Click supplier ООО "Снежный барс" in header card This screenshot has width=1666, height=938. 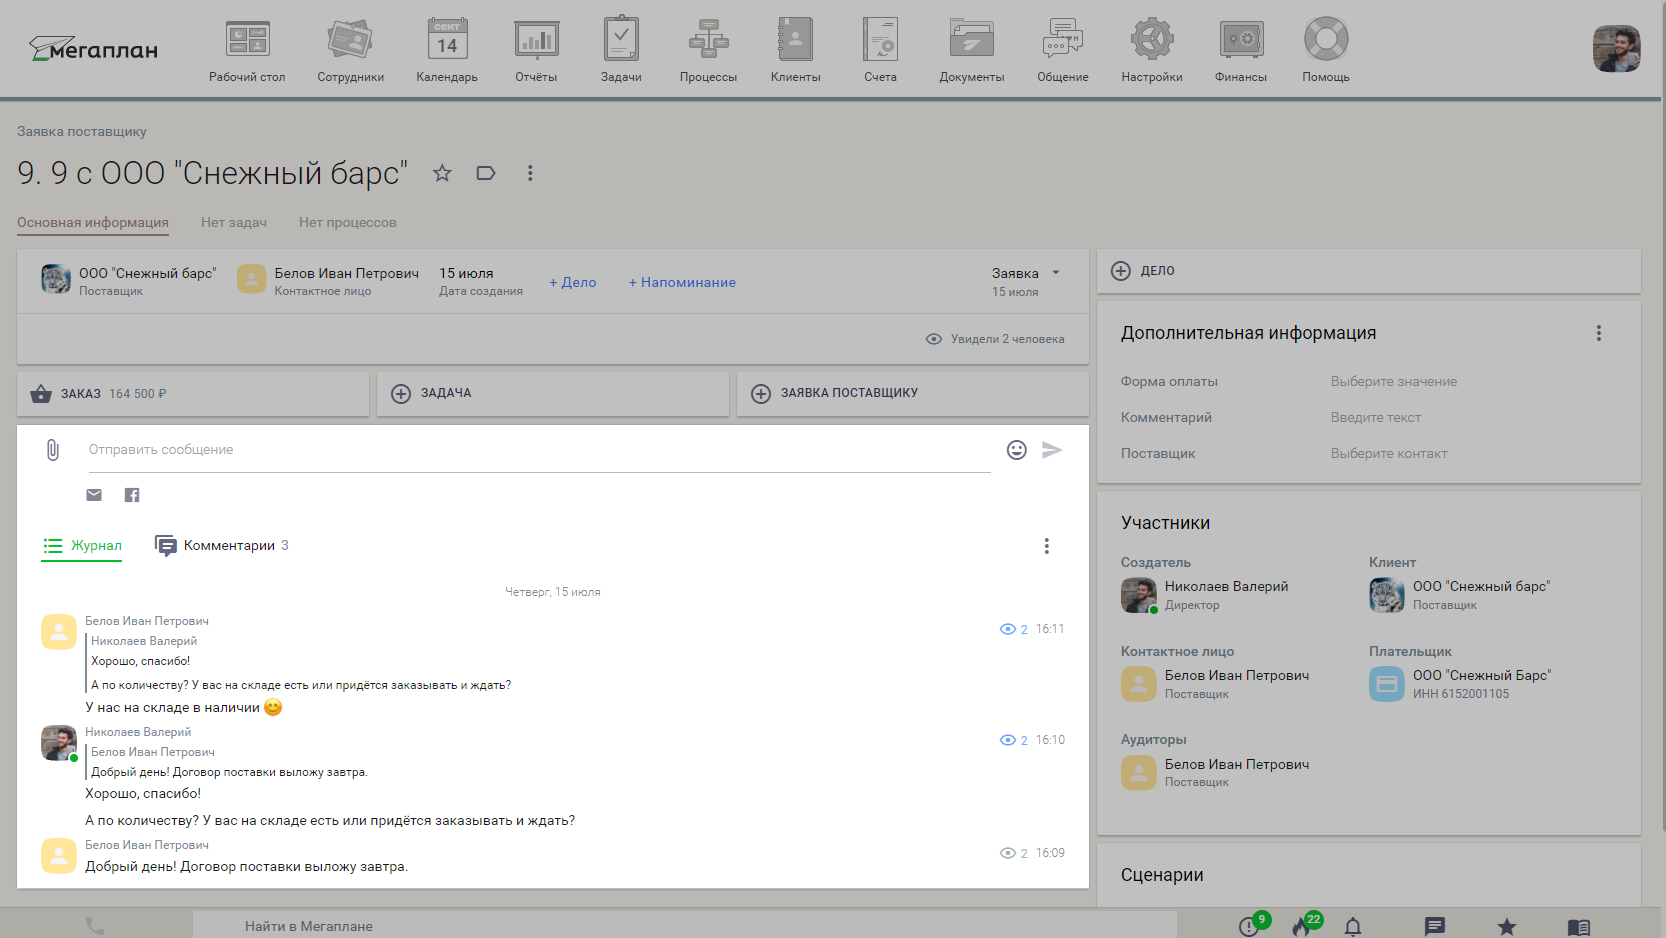(147, 273)
